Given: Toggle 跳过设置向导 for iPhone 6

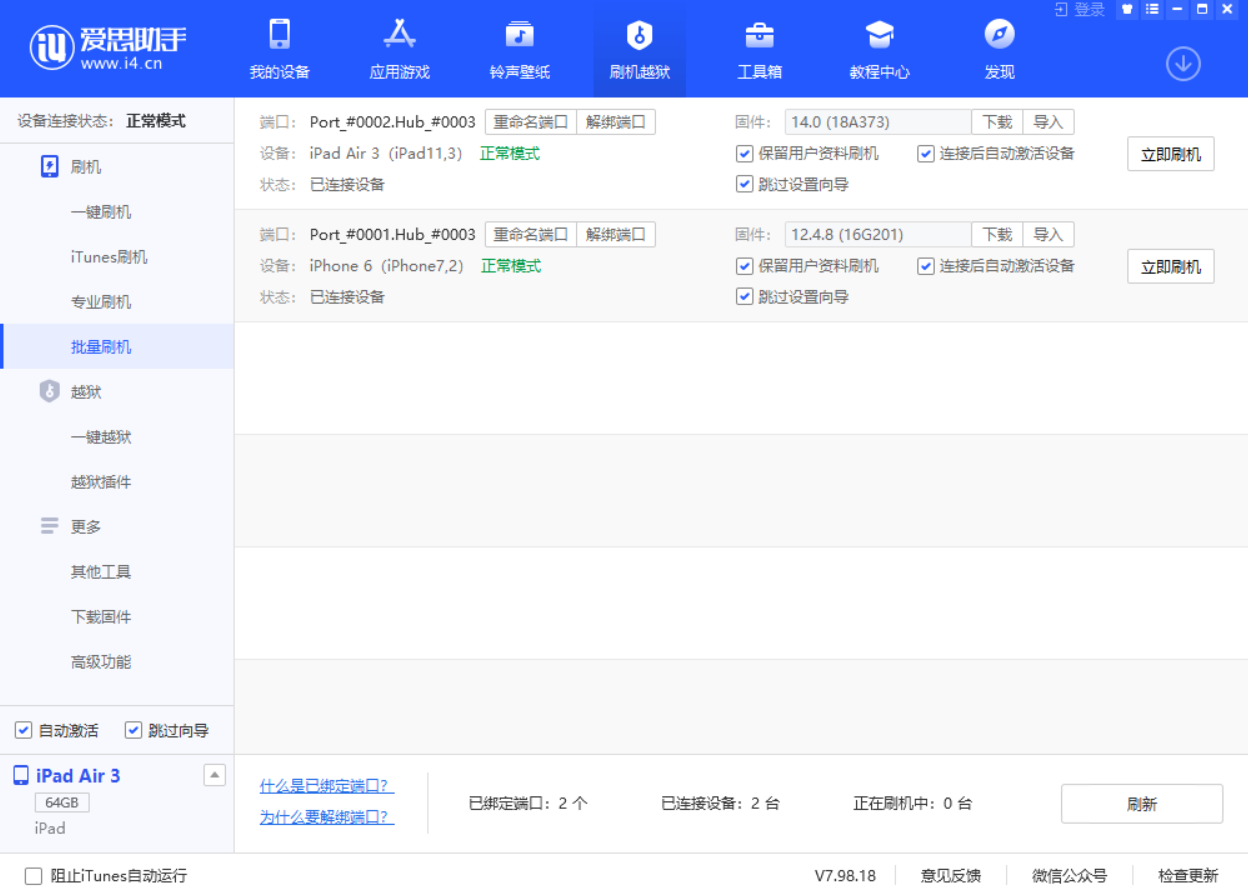Looking at the screenshot, I should (x=744, y=296).
